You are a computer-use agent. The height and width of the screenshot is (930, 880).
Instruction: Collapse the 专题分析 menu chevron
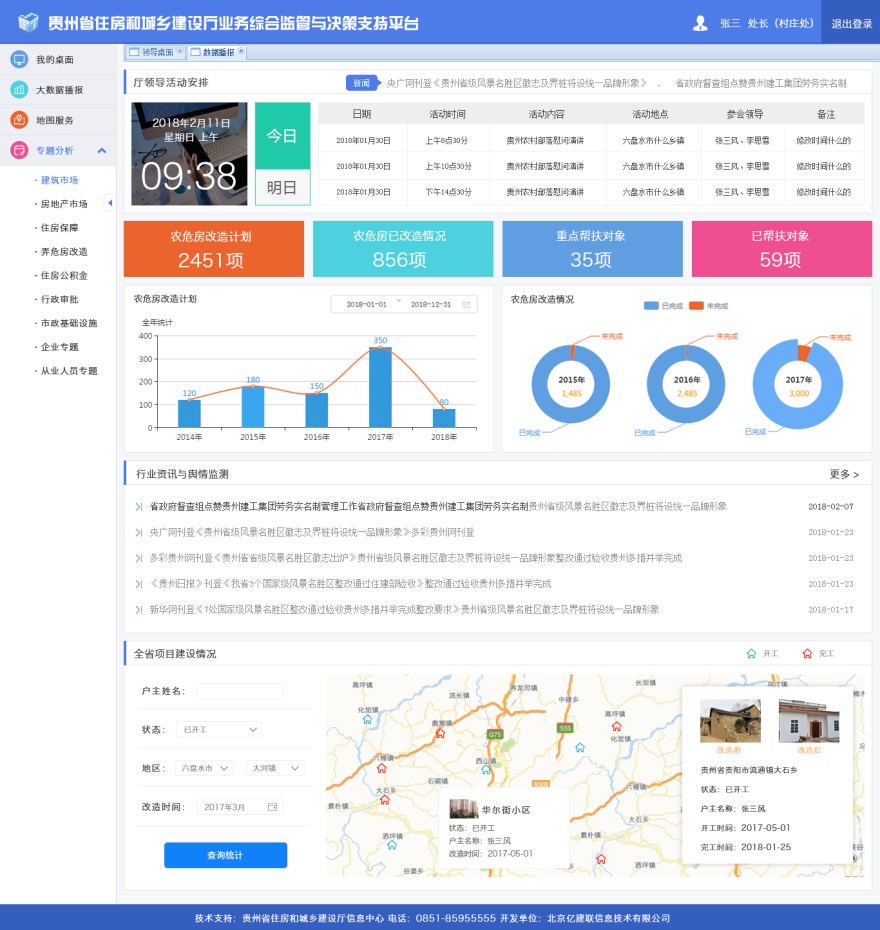102,151
